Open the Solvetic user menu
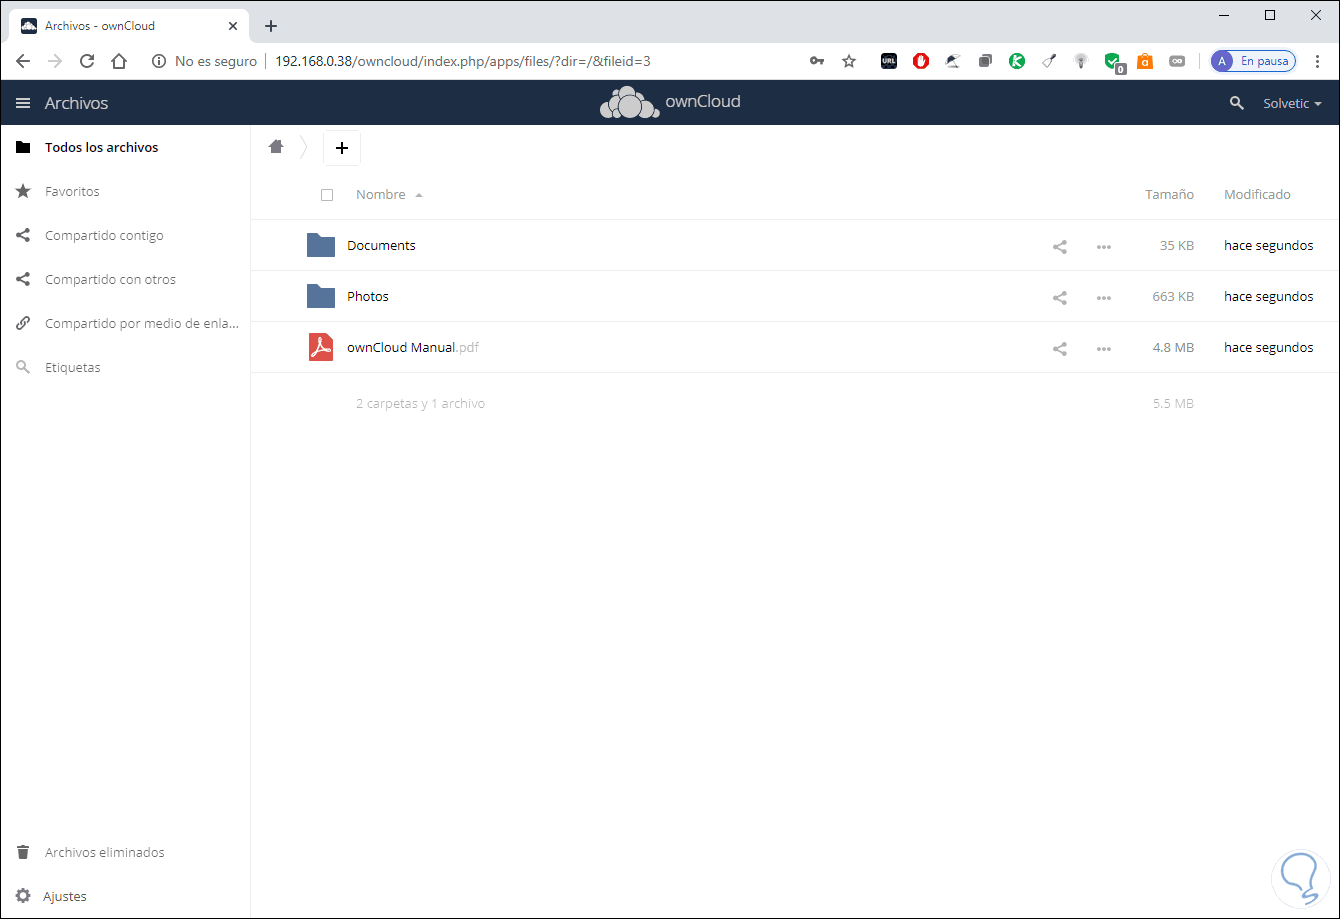 coord(1292,103)
